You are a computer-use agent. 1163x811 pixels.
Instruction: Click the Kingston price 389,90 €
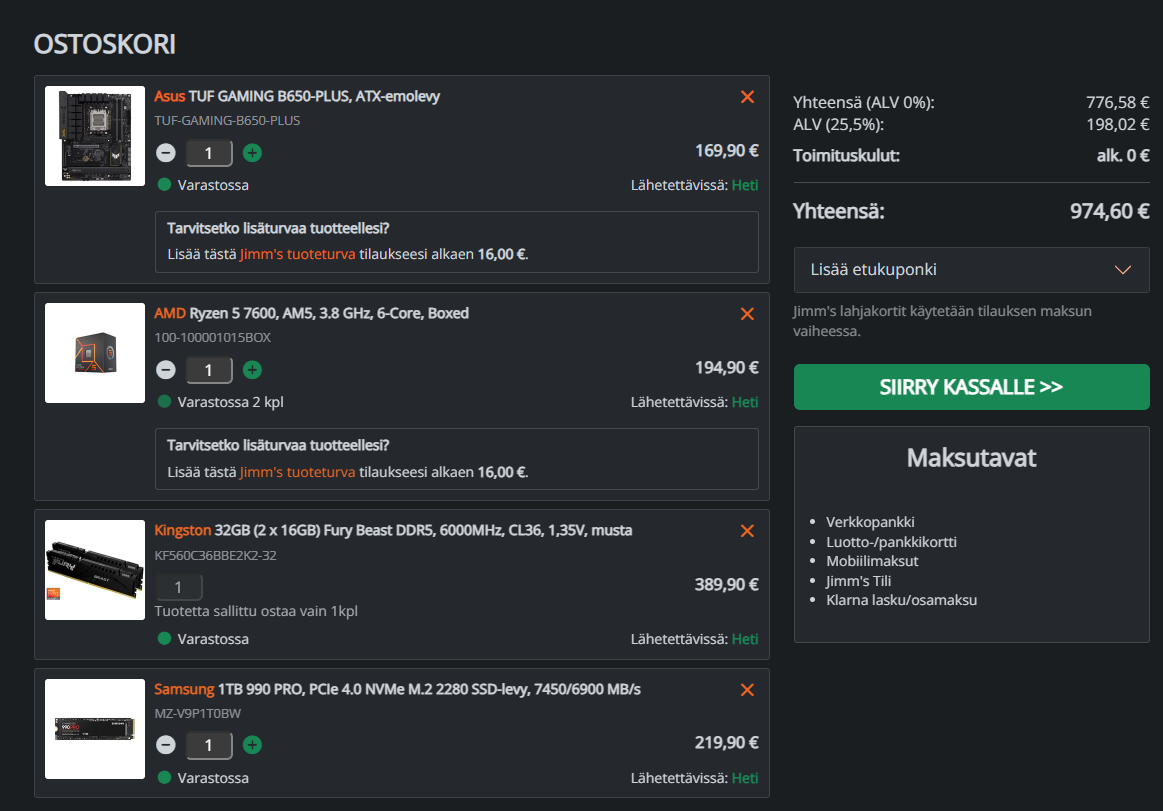pyautogui.click(x=726, y=585)
